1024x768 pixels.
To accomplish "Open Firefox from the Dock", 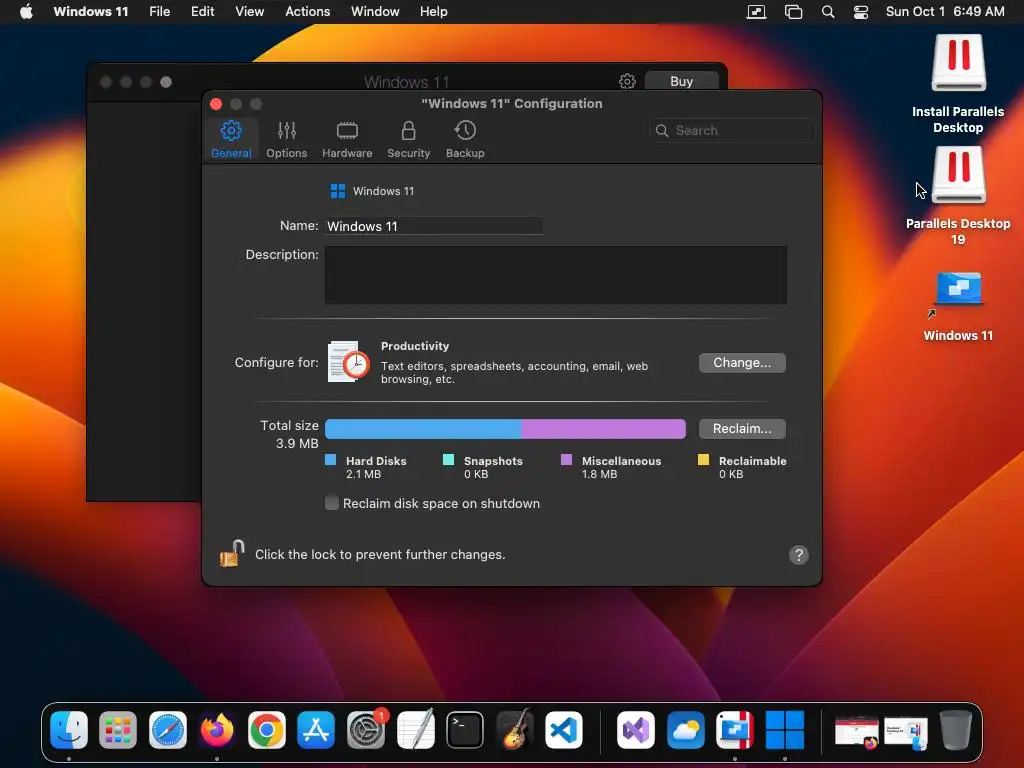I will coord(217,729).
